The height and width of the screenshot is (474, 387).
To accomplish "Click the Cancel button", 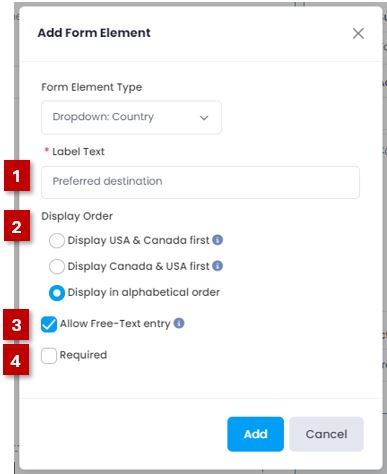I will pos(326,434).
